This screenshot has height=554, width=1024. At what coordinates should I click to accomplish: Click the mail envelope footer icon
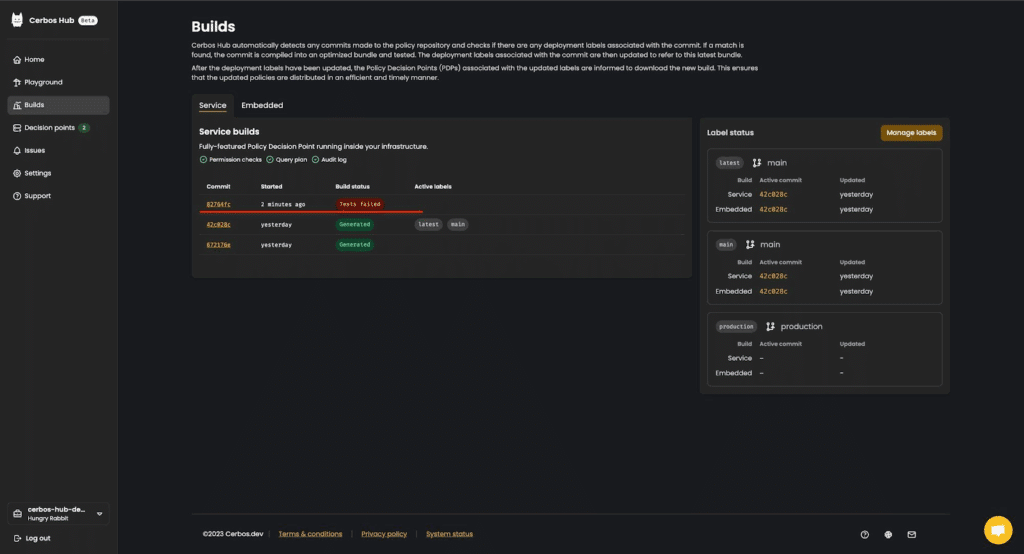(911, 534)
